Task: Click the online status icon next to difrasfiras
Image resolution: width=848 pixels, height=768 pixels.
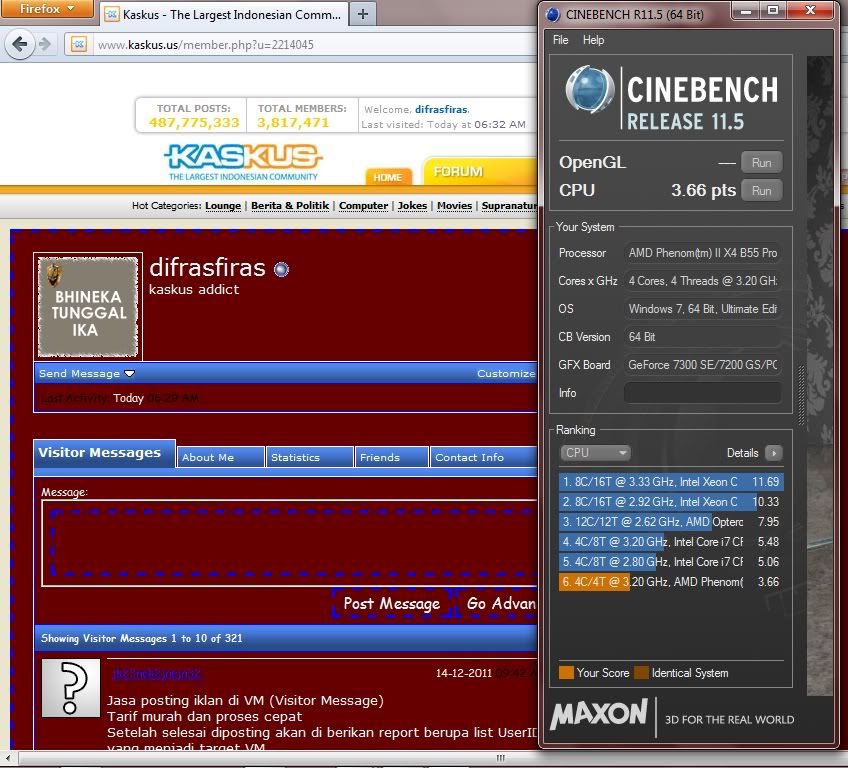Action: [x=281, y=269]
